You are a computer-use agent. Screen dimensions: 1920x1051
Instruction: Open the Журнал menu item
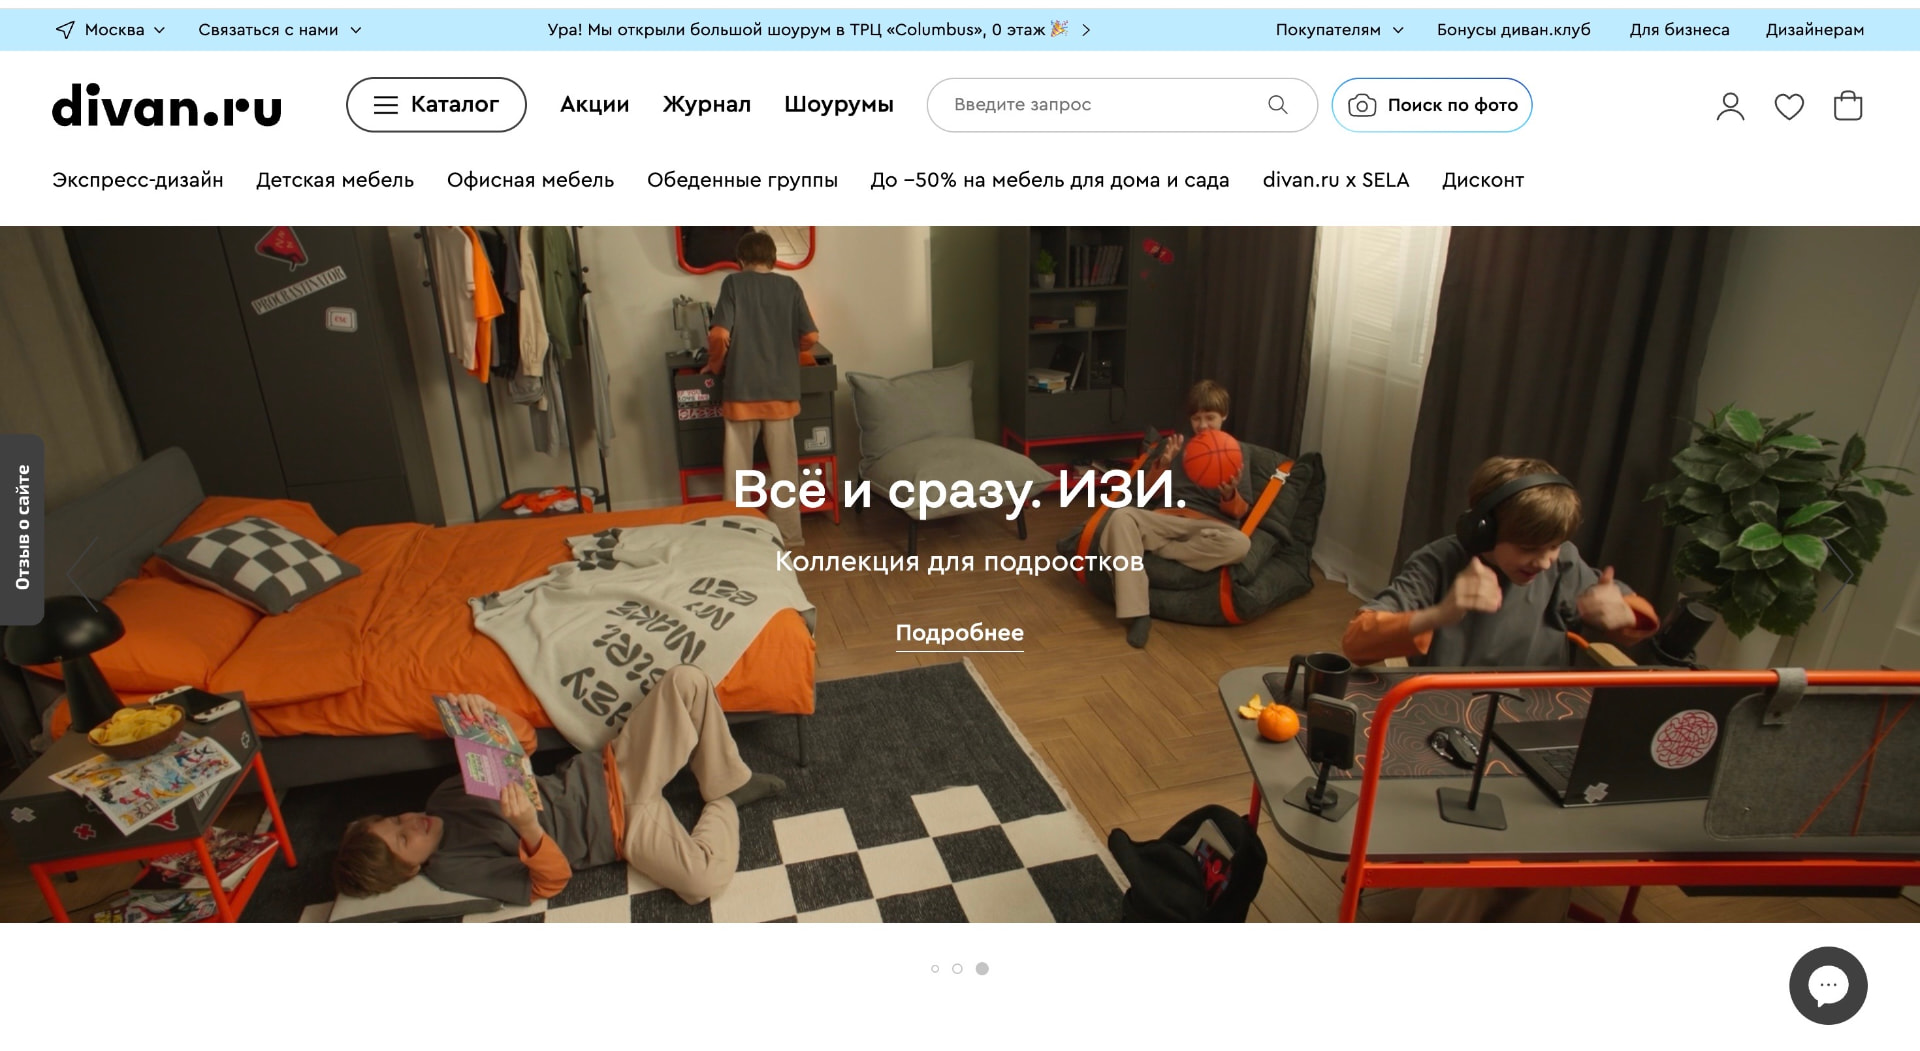point(706,105)
